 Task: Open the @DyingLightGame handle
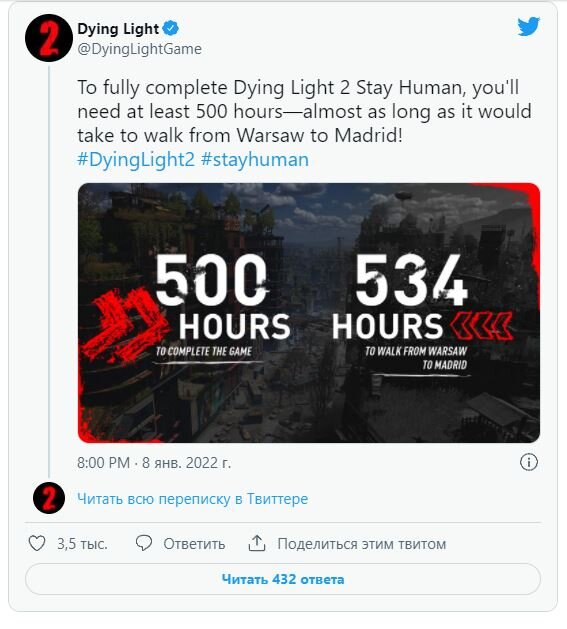pos(140,49)
